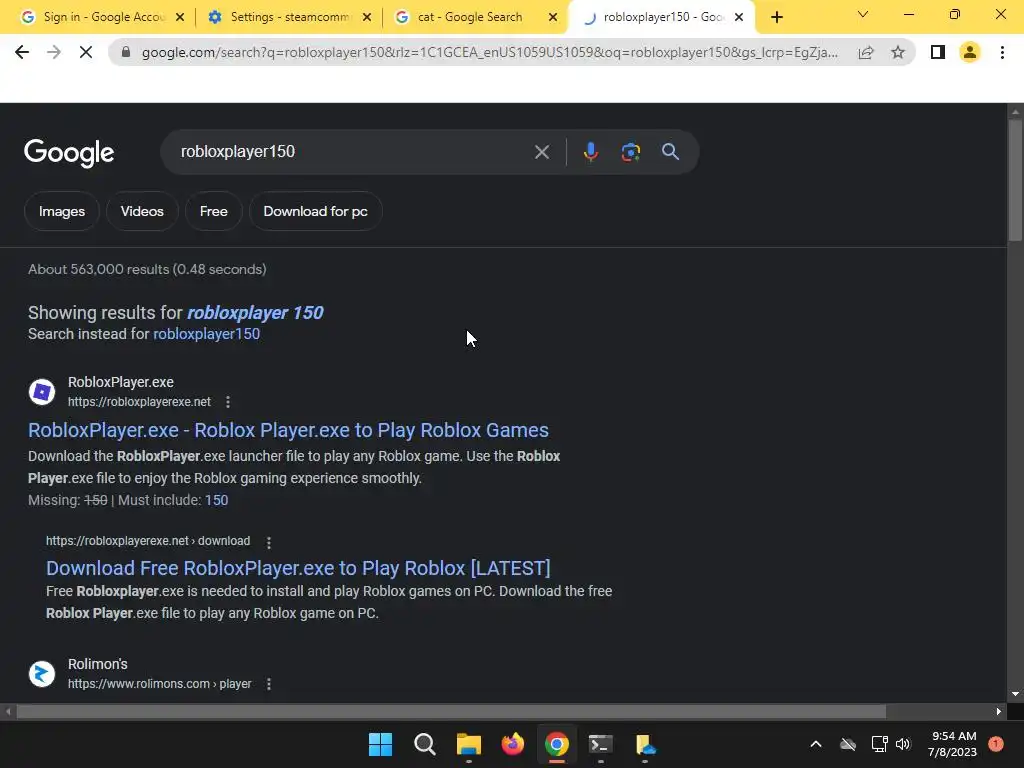Close the Sign in tab

click(180, 17)
